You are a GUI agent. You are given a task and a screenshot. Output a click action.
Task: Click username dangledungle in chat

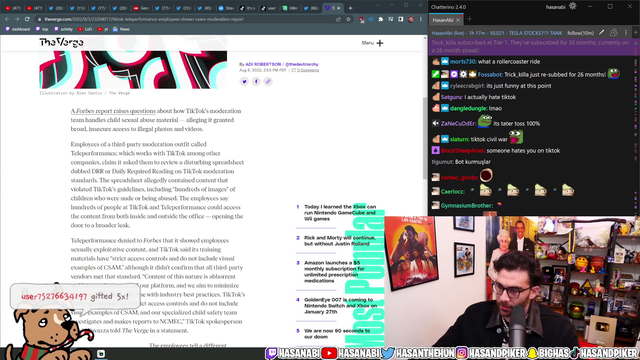click(468, 109)
